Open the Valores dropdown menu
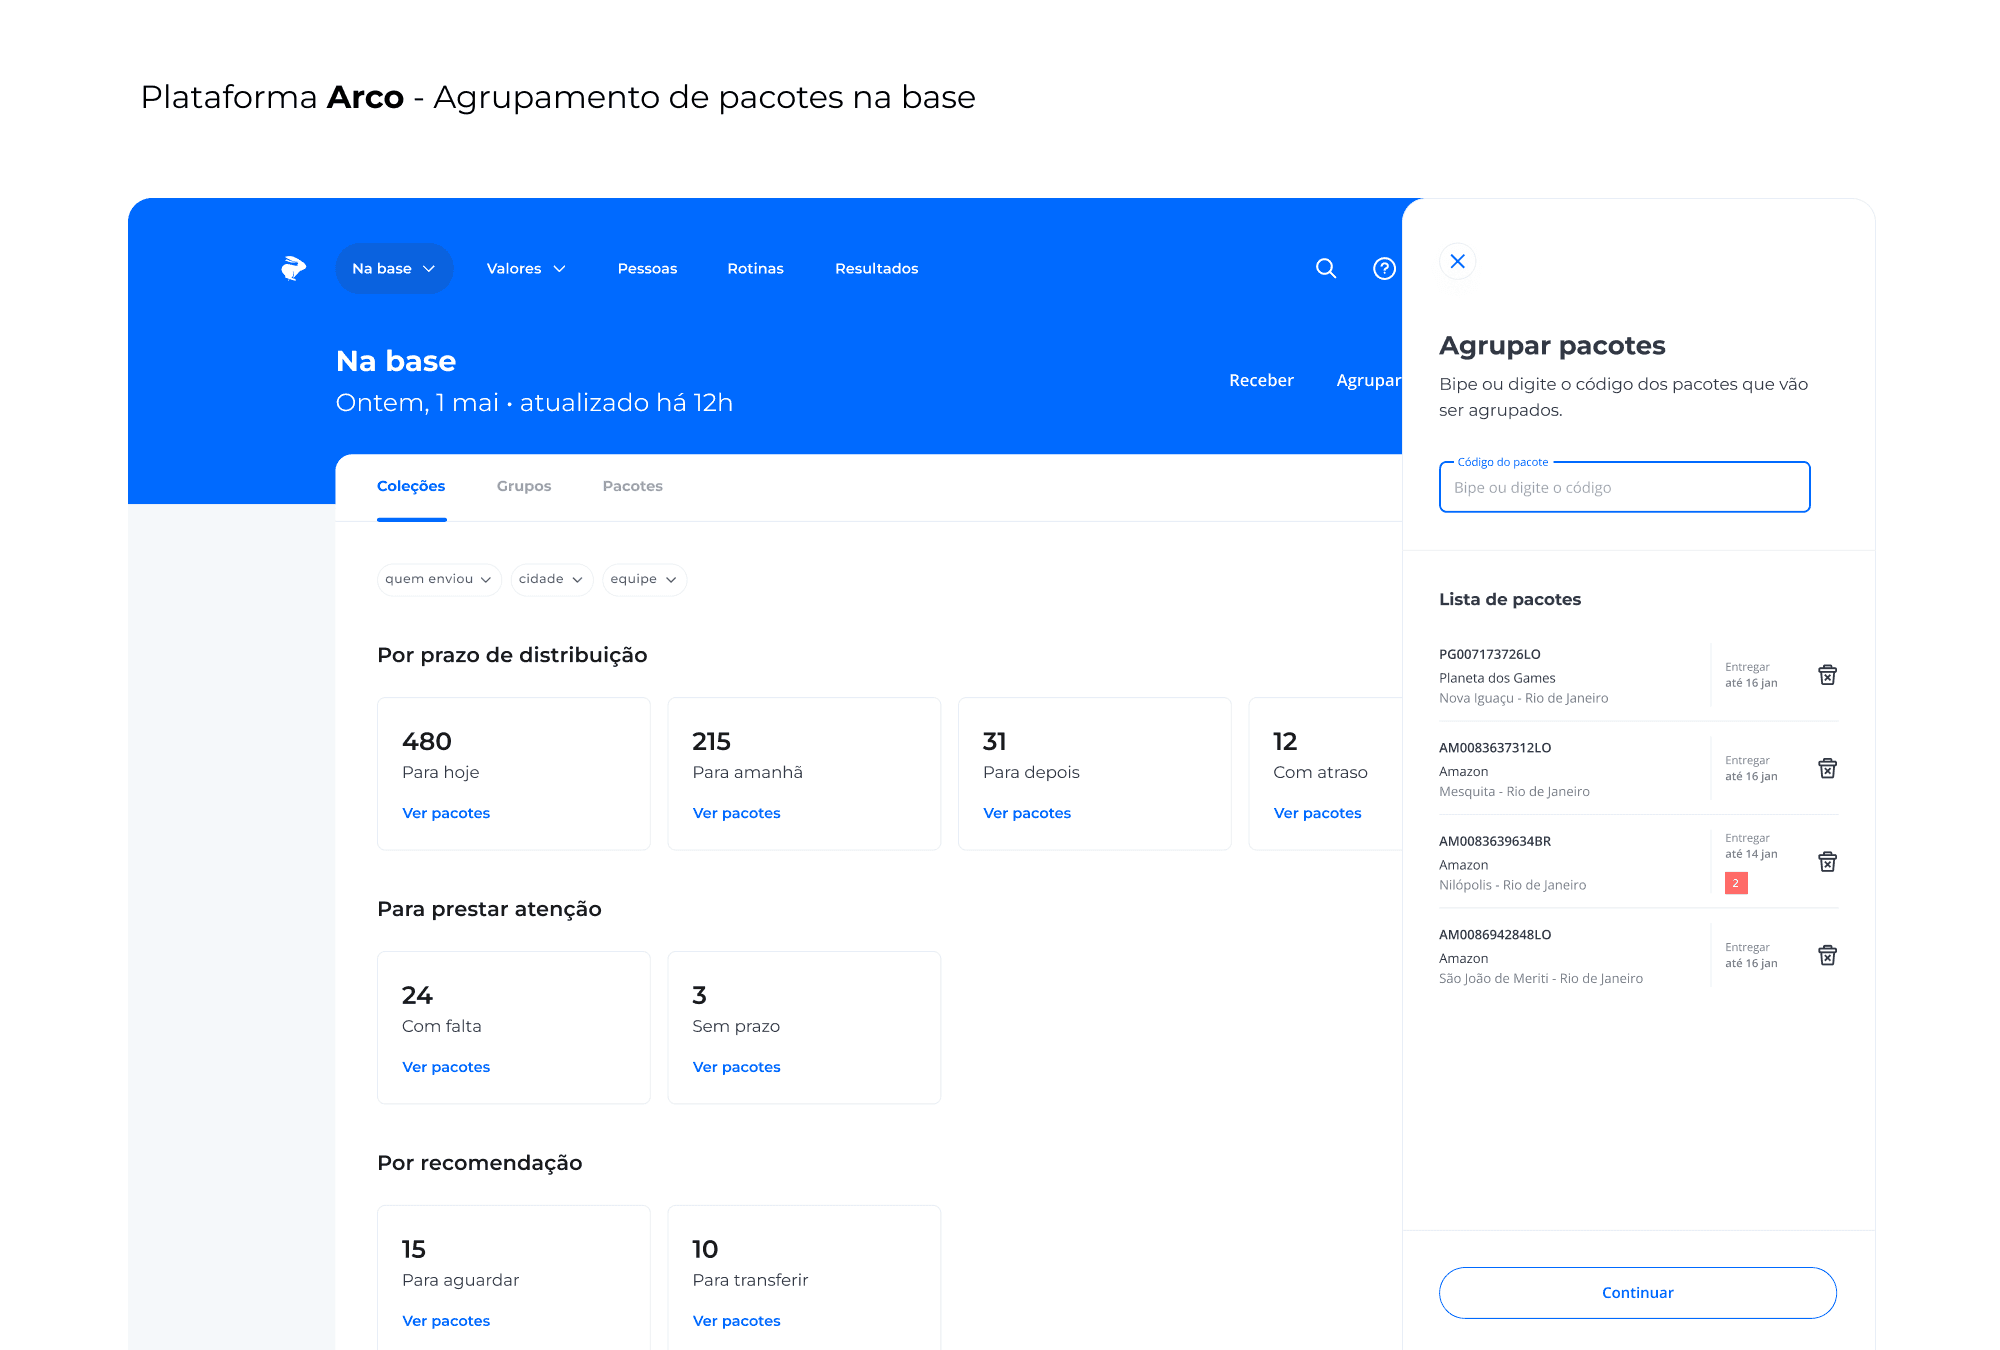This screenshot has width=2000, height=1350. point(526,268)
